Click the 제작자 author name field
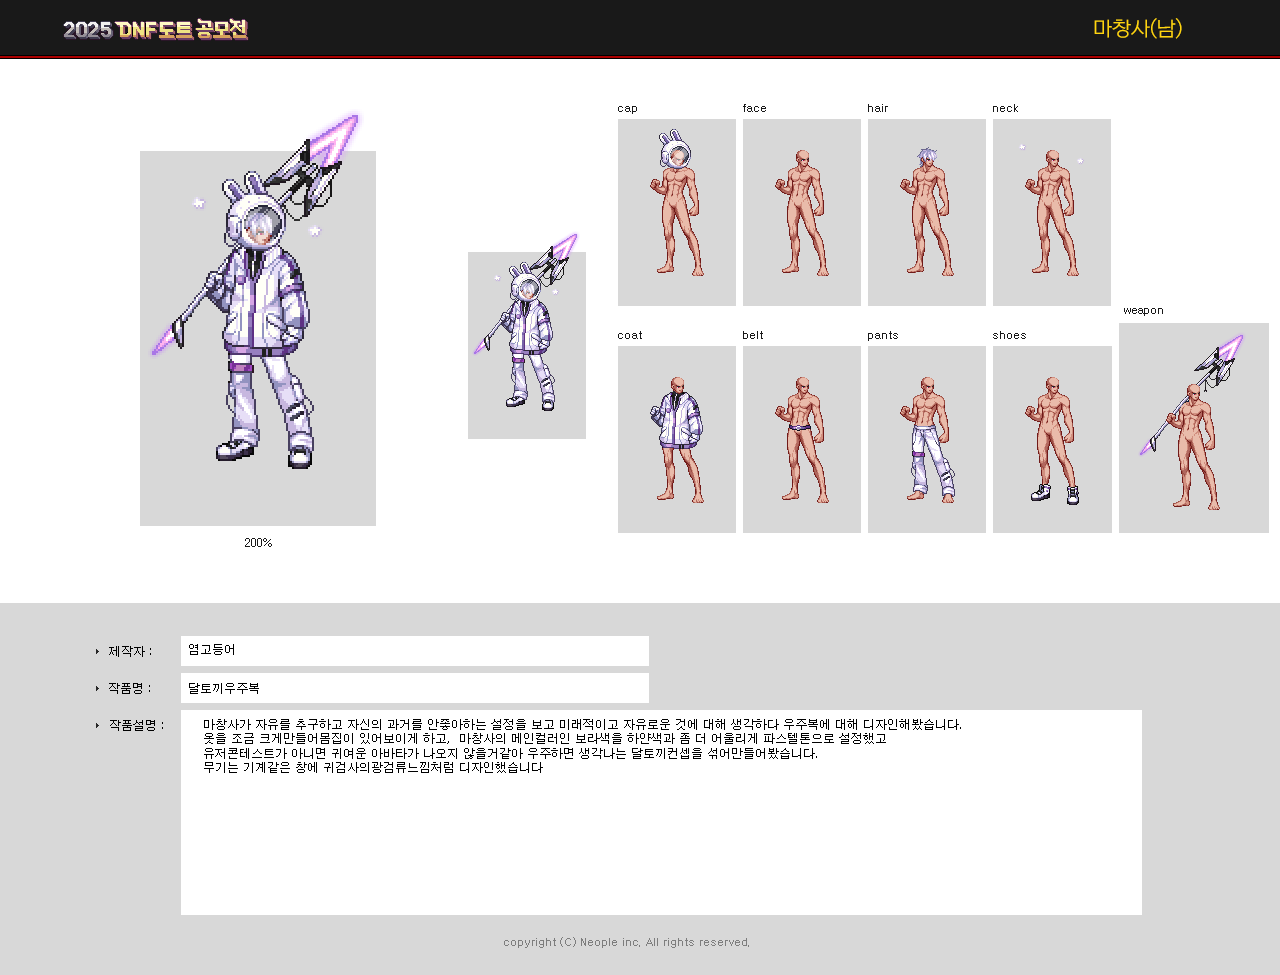This screenshot has height=975, width=1280. [x=415, y=651]
